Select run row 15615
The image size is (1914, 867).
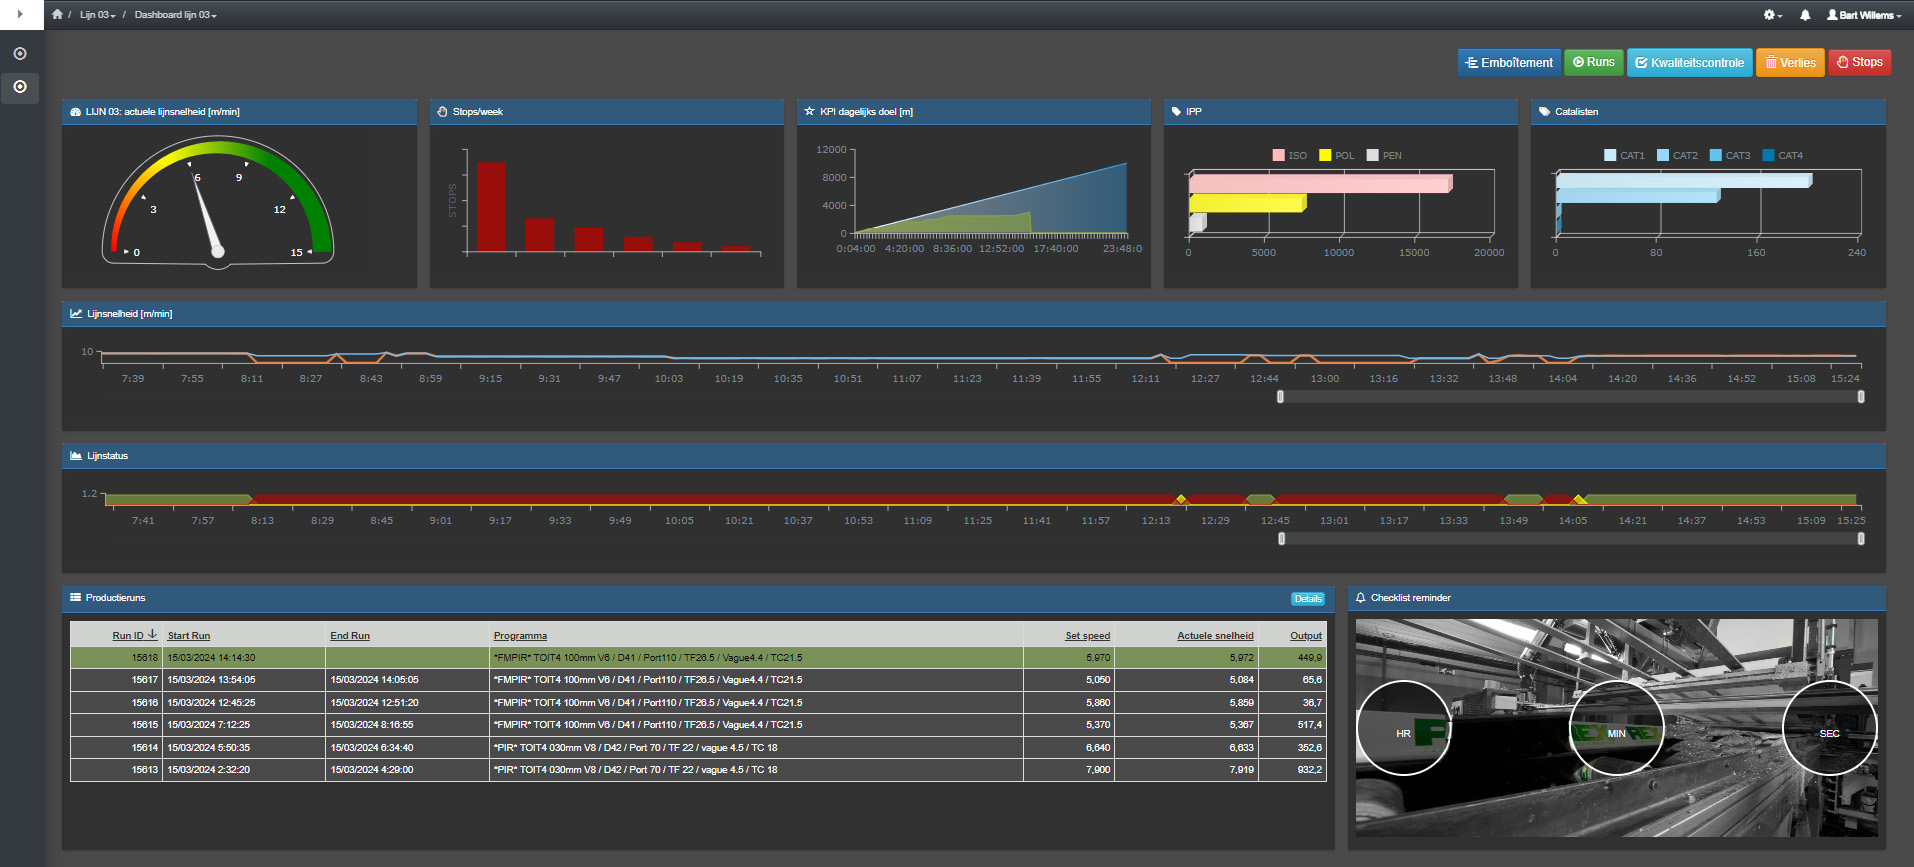698,725
